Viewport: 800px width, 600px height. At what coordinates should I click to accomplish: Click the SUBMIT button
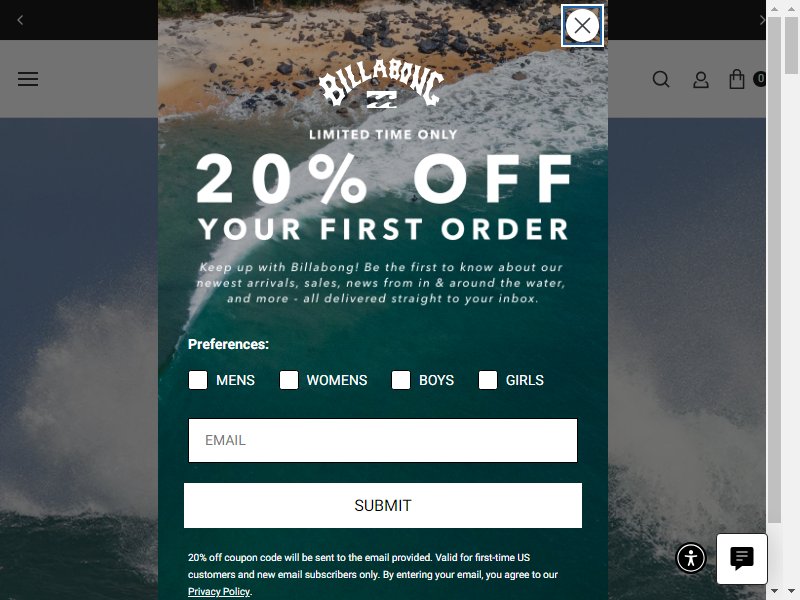point(383,505)
